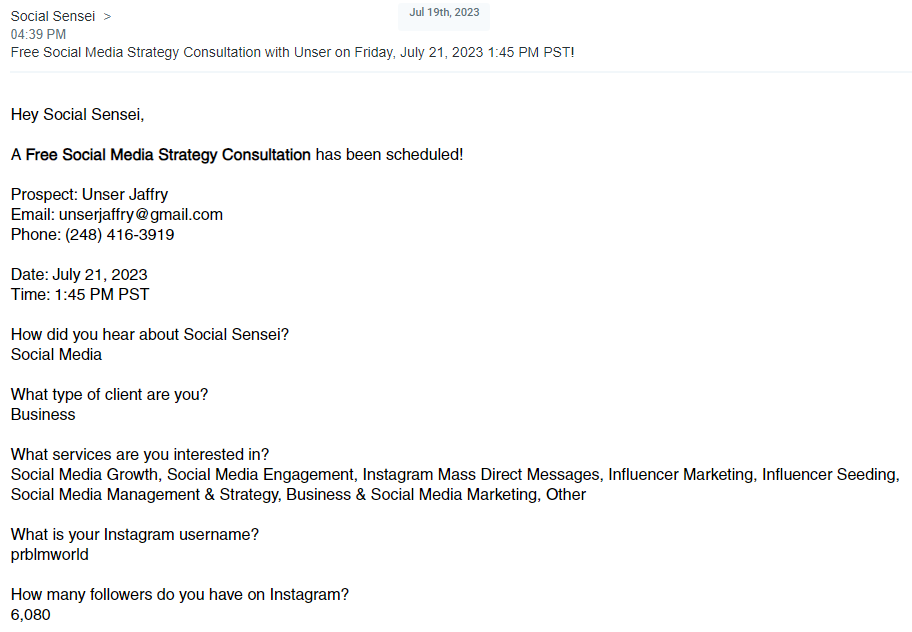Click the Social Sensei sender name
The image size is (912, 632).
click(x=52, y=16)
